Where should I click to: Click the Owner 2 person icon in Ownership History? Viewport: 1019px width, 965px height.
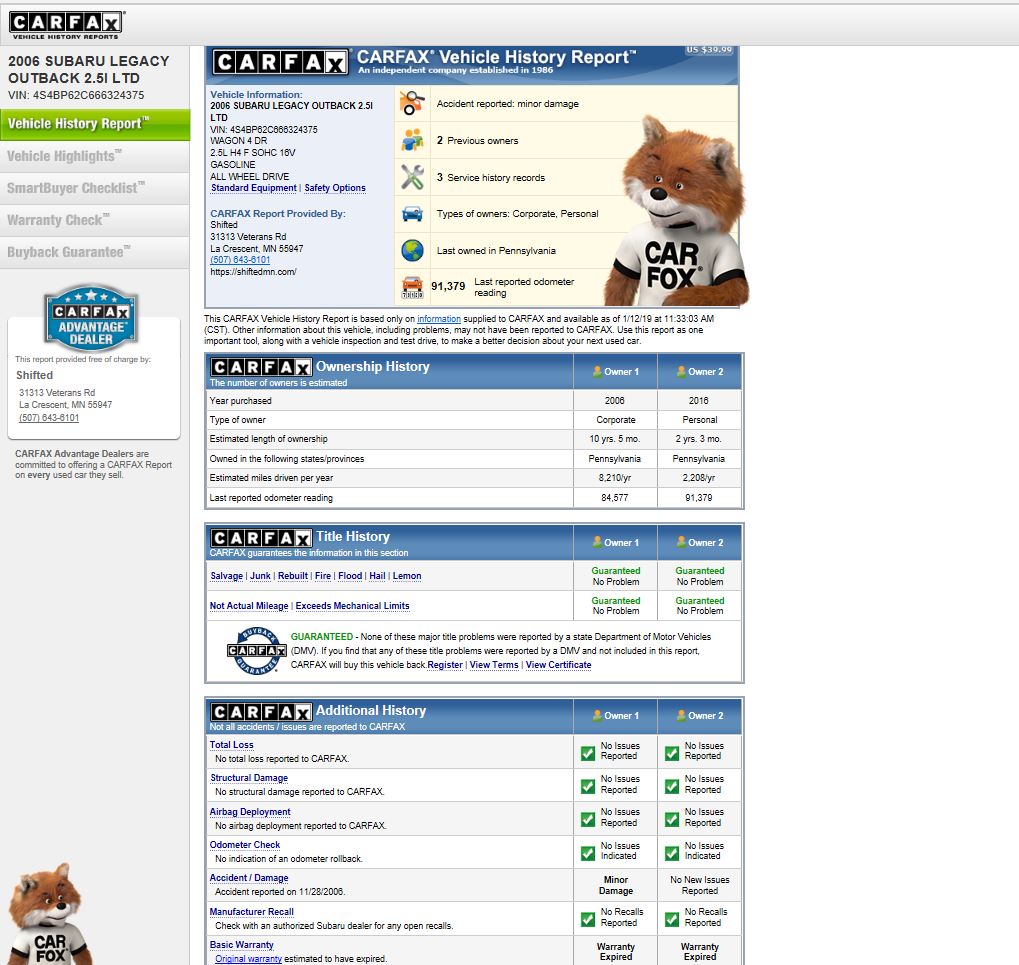click(681, 372)
